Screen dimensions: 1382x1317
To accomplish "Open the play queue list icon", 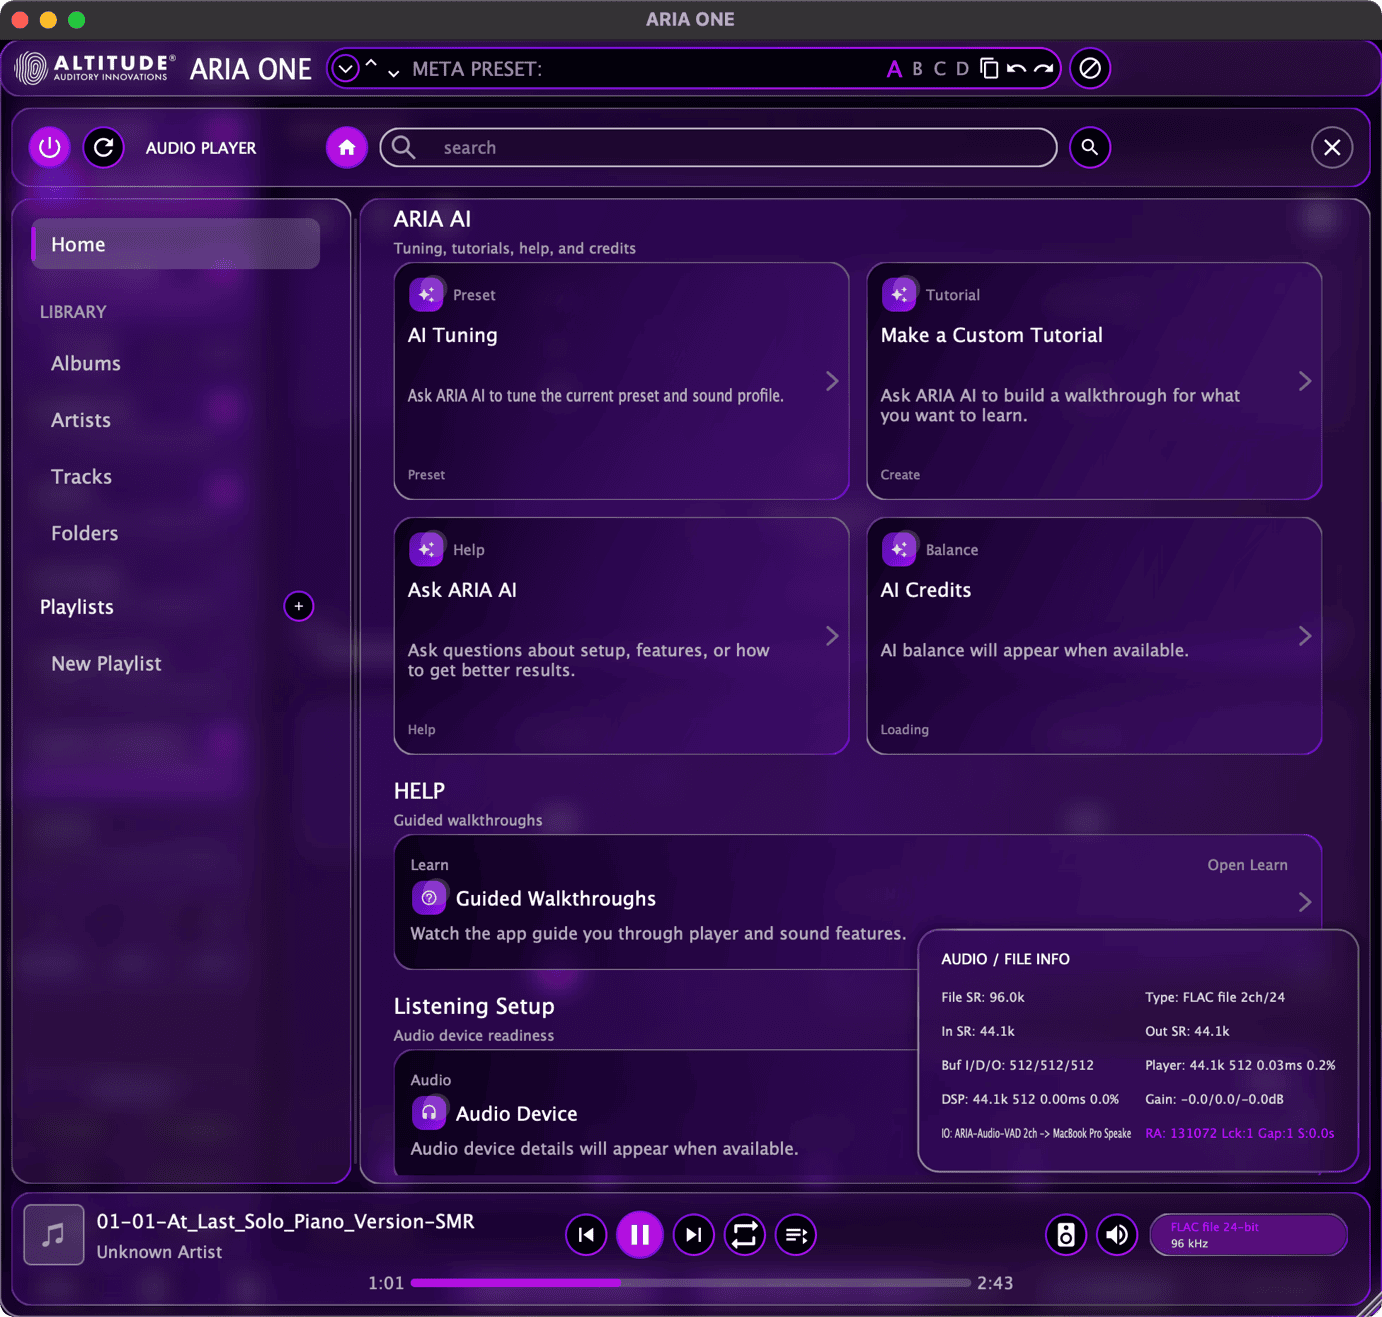I will point(796,1235).
